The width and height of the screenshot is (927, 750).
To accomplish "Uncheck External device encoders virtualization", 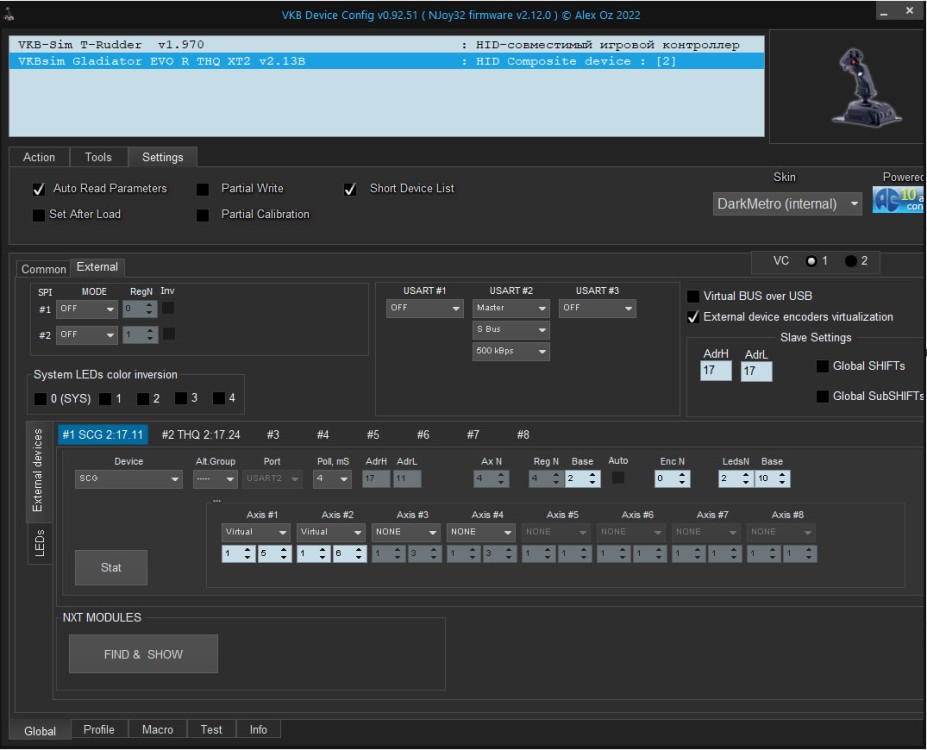I will pyautogui.click(x=694, y=317).
